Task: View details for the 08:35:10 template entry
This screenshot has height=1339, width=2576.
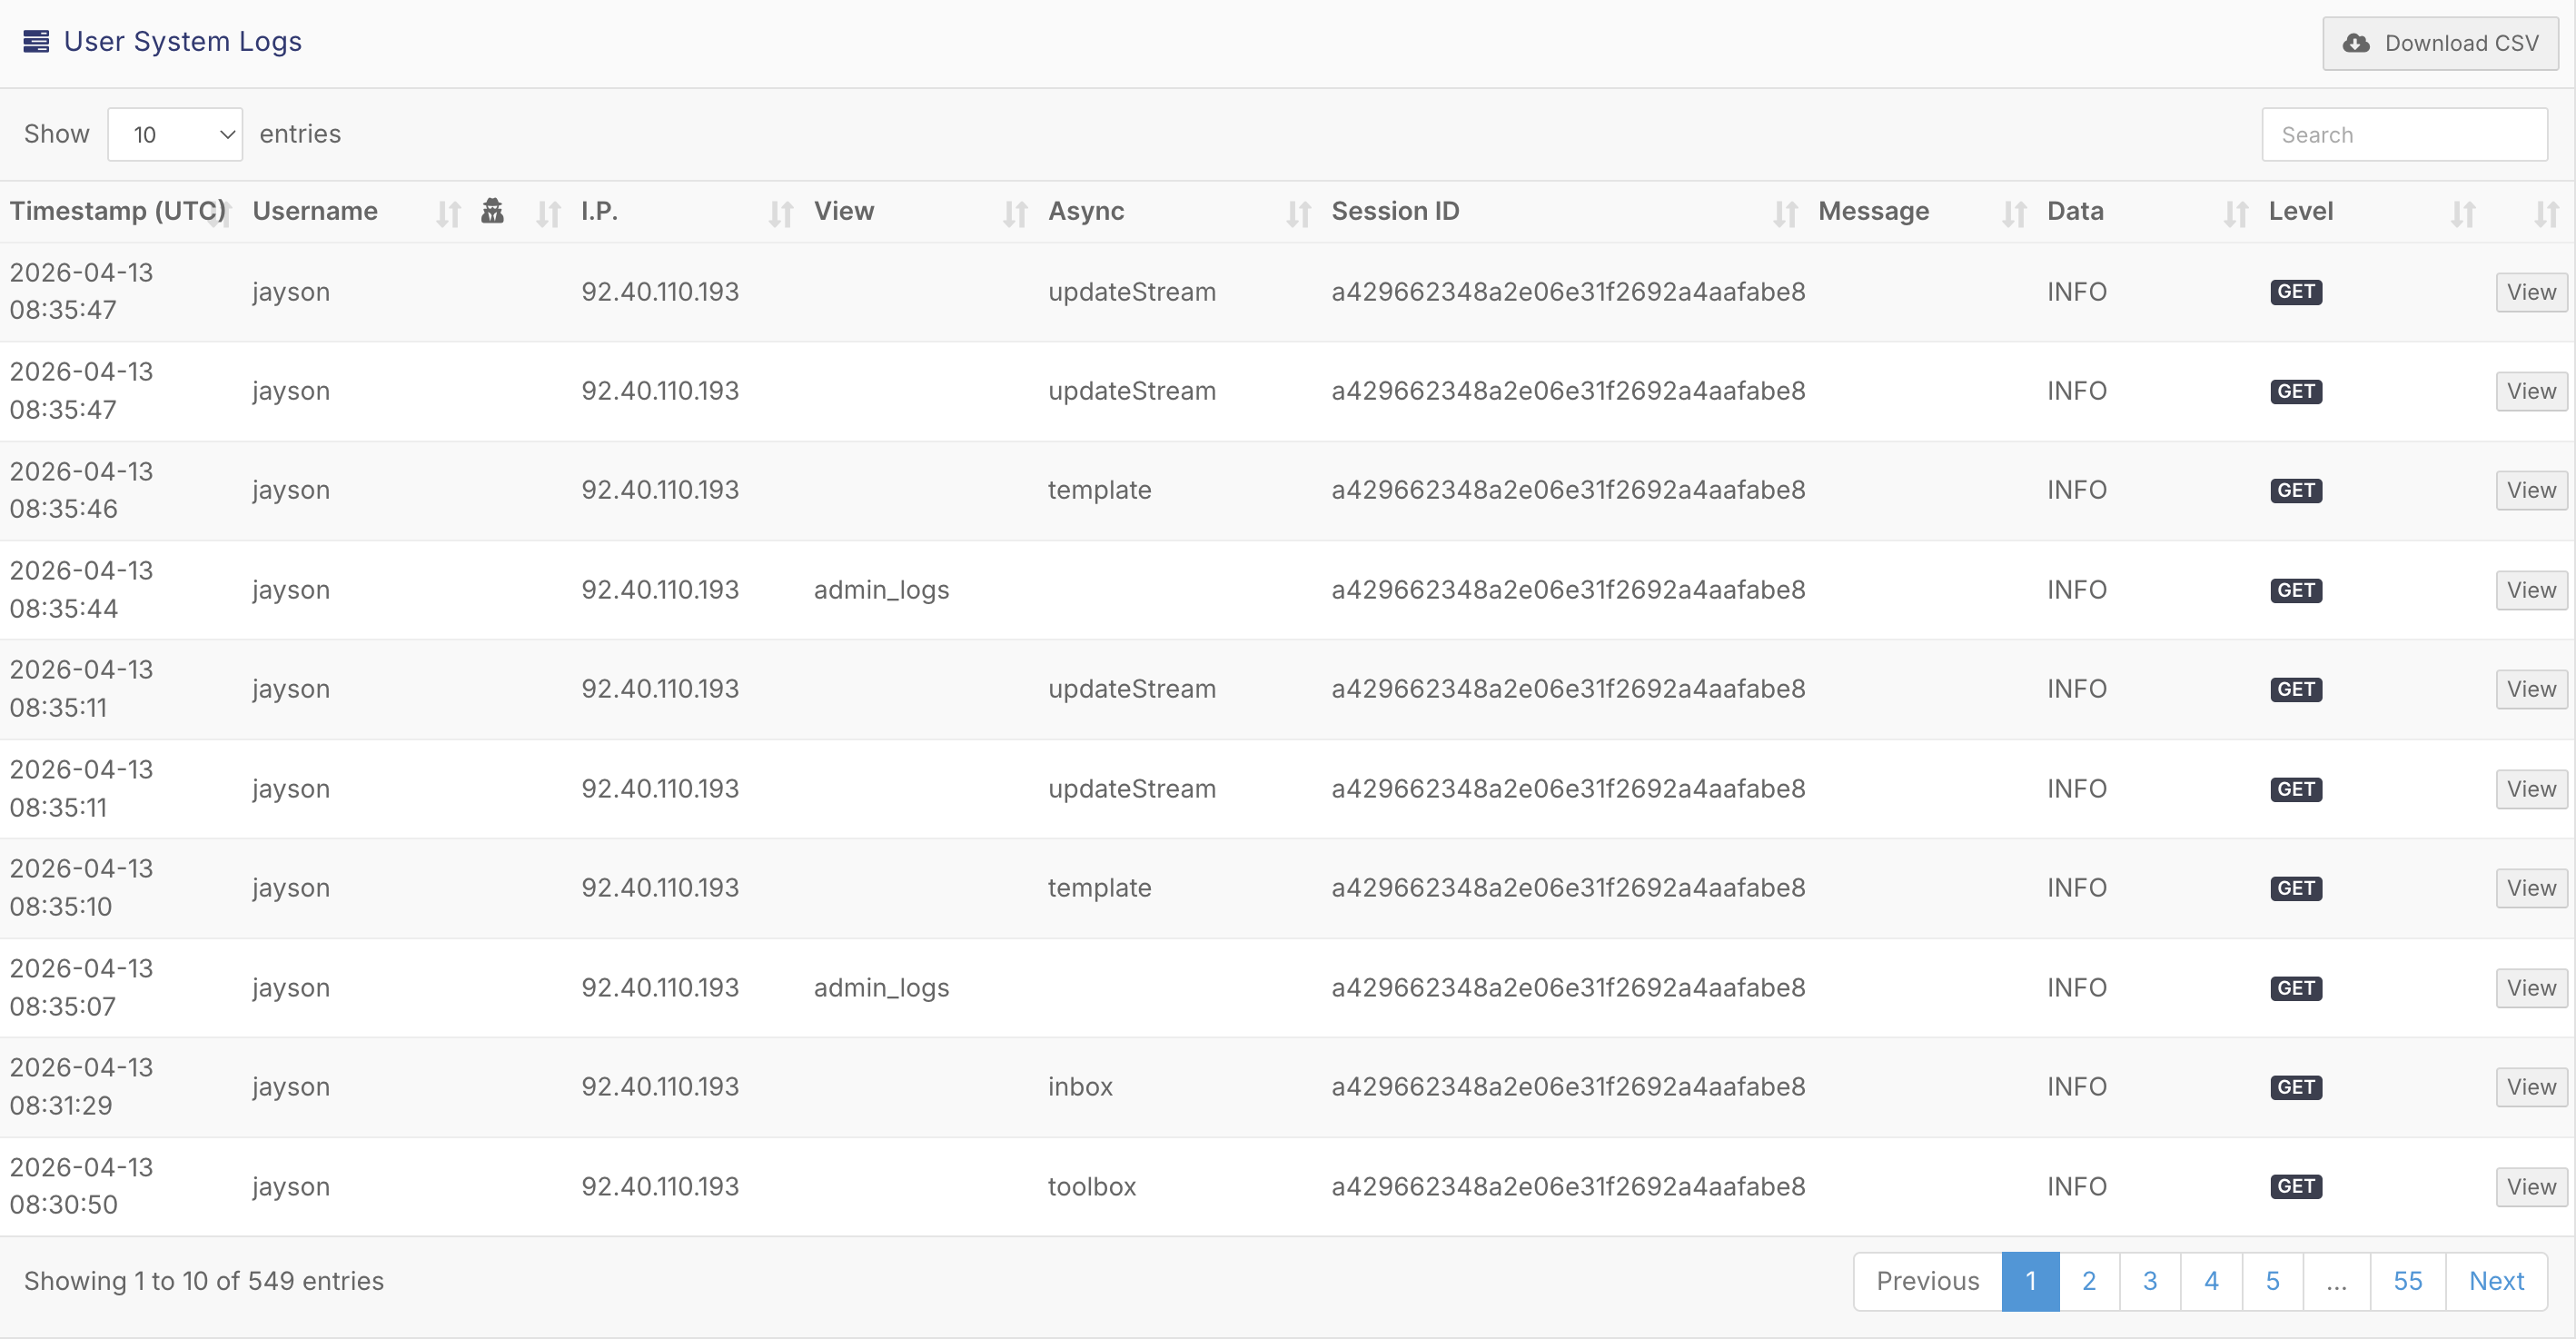Action: 2531,888
